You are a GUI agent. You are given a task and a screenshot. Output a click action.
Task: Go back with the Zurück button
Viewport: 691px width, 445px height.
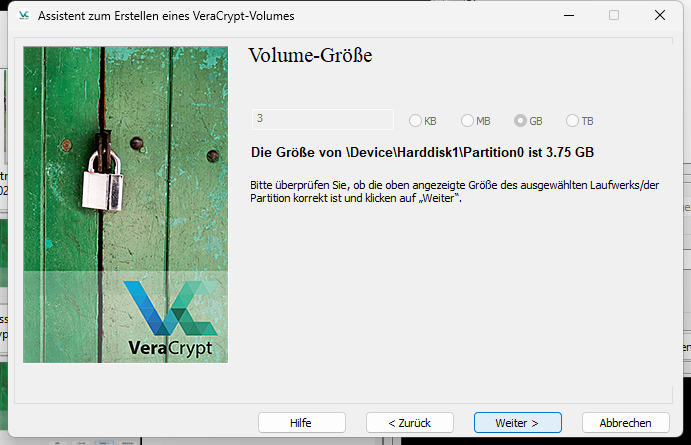(409, 423)
